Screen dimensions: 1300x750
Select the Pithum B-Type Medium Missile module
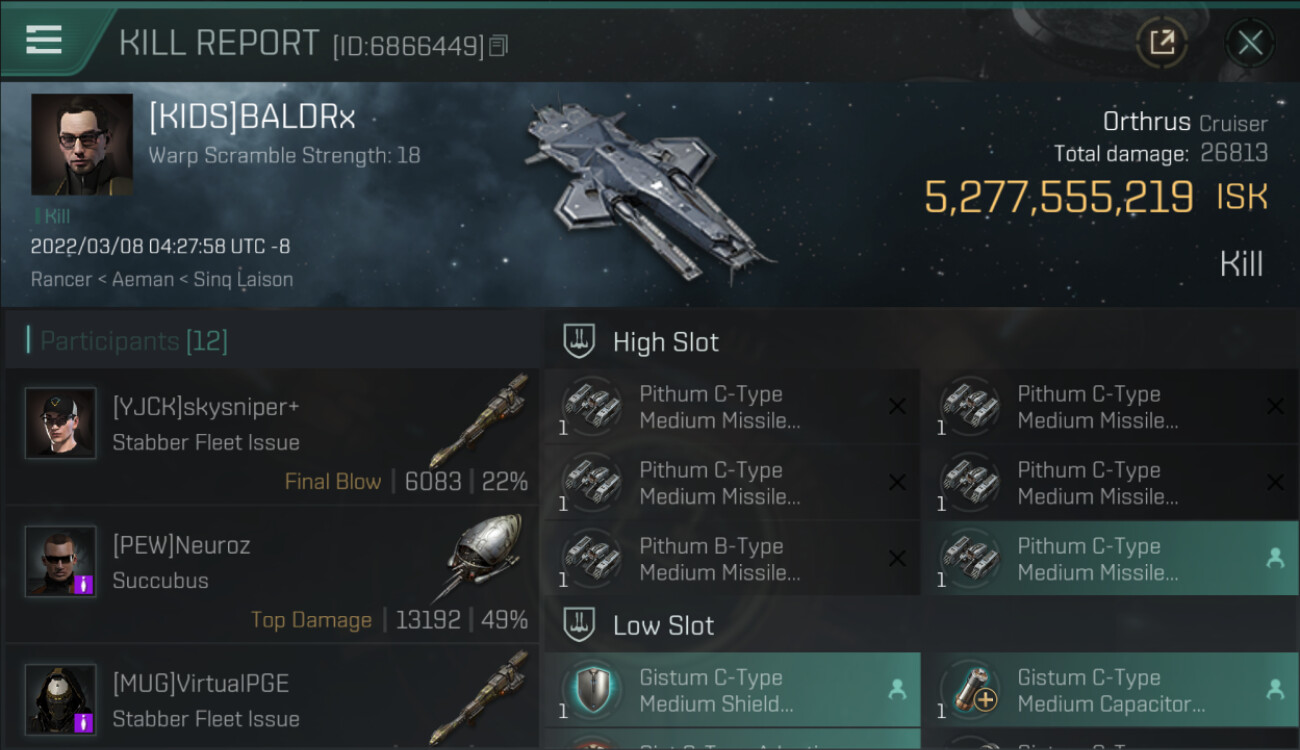point(732,559)
